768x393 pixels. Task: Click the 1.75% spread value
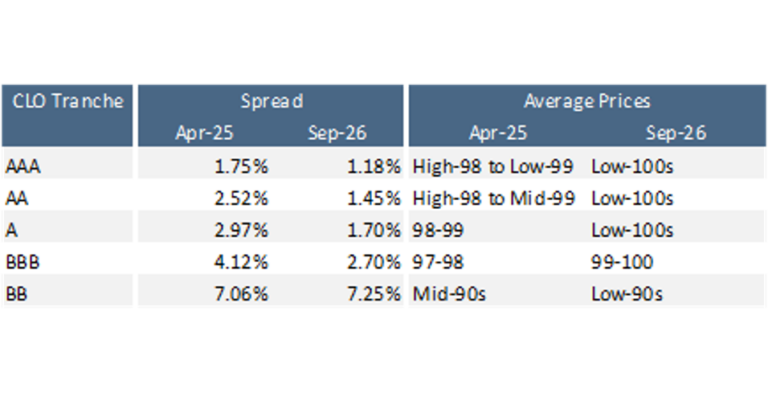[x=241, y=167]
